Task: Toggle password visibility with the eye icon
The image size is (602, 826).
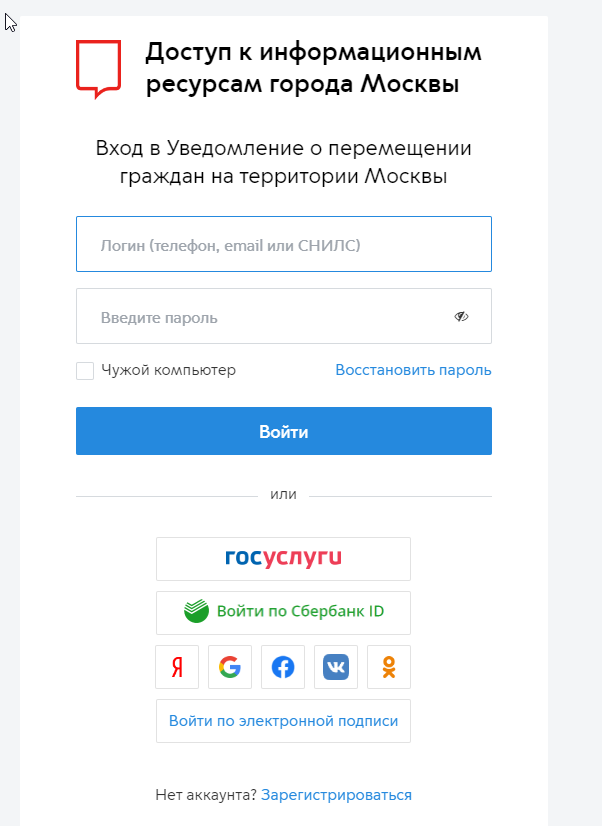Action: [461, 316]
